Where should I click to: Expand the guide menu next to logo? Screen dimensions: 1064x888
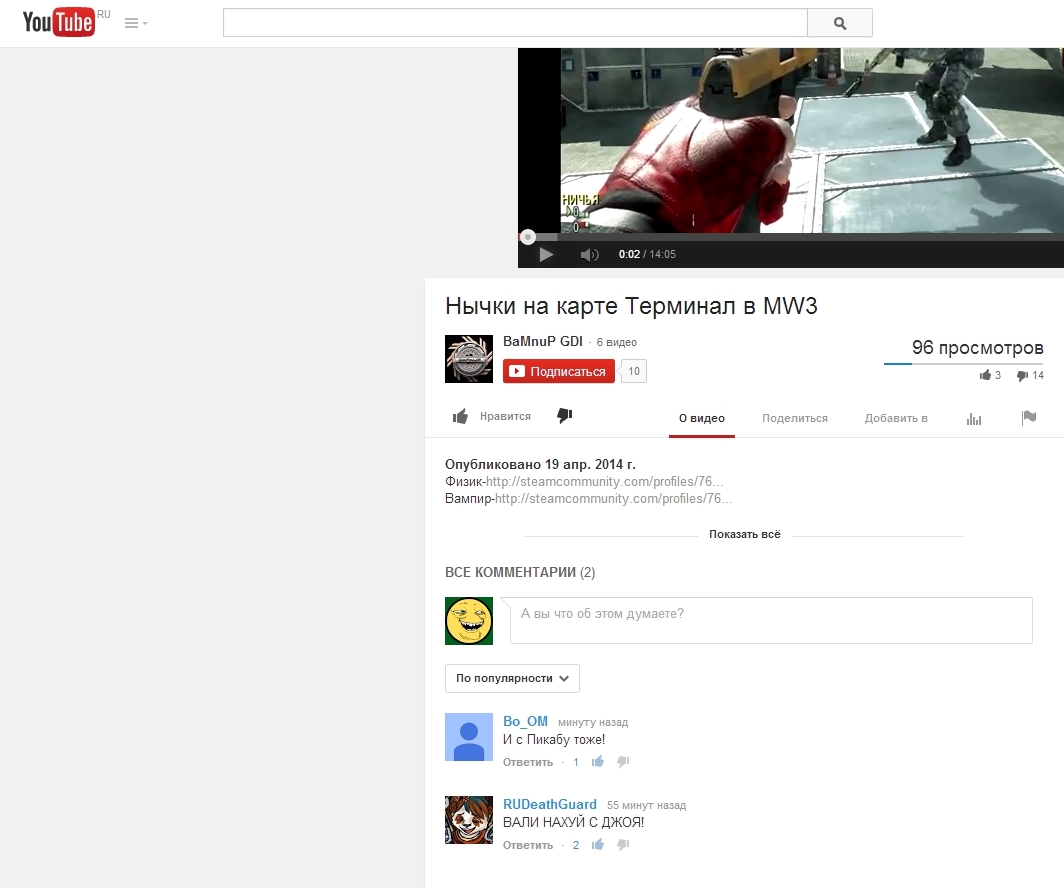pos(136,23)
